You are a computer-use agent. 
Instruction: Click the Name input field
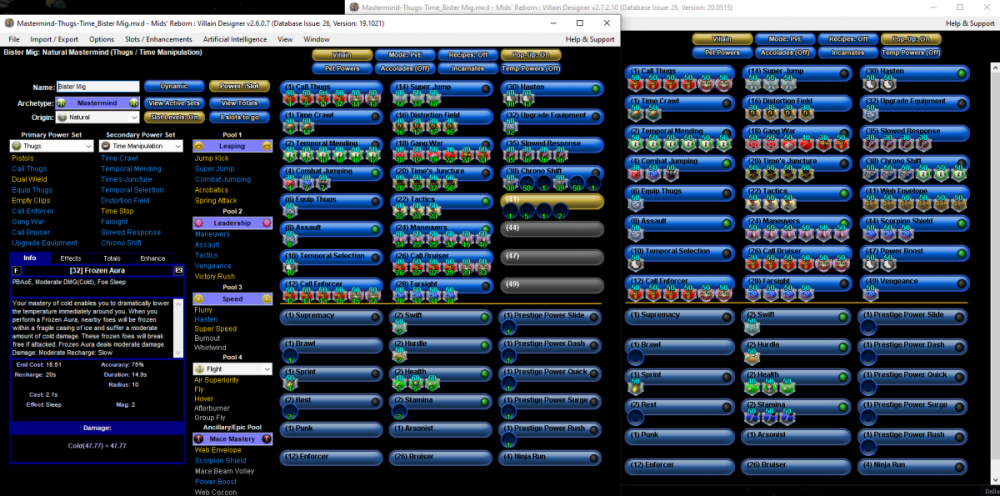[97, 86]
